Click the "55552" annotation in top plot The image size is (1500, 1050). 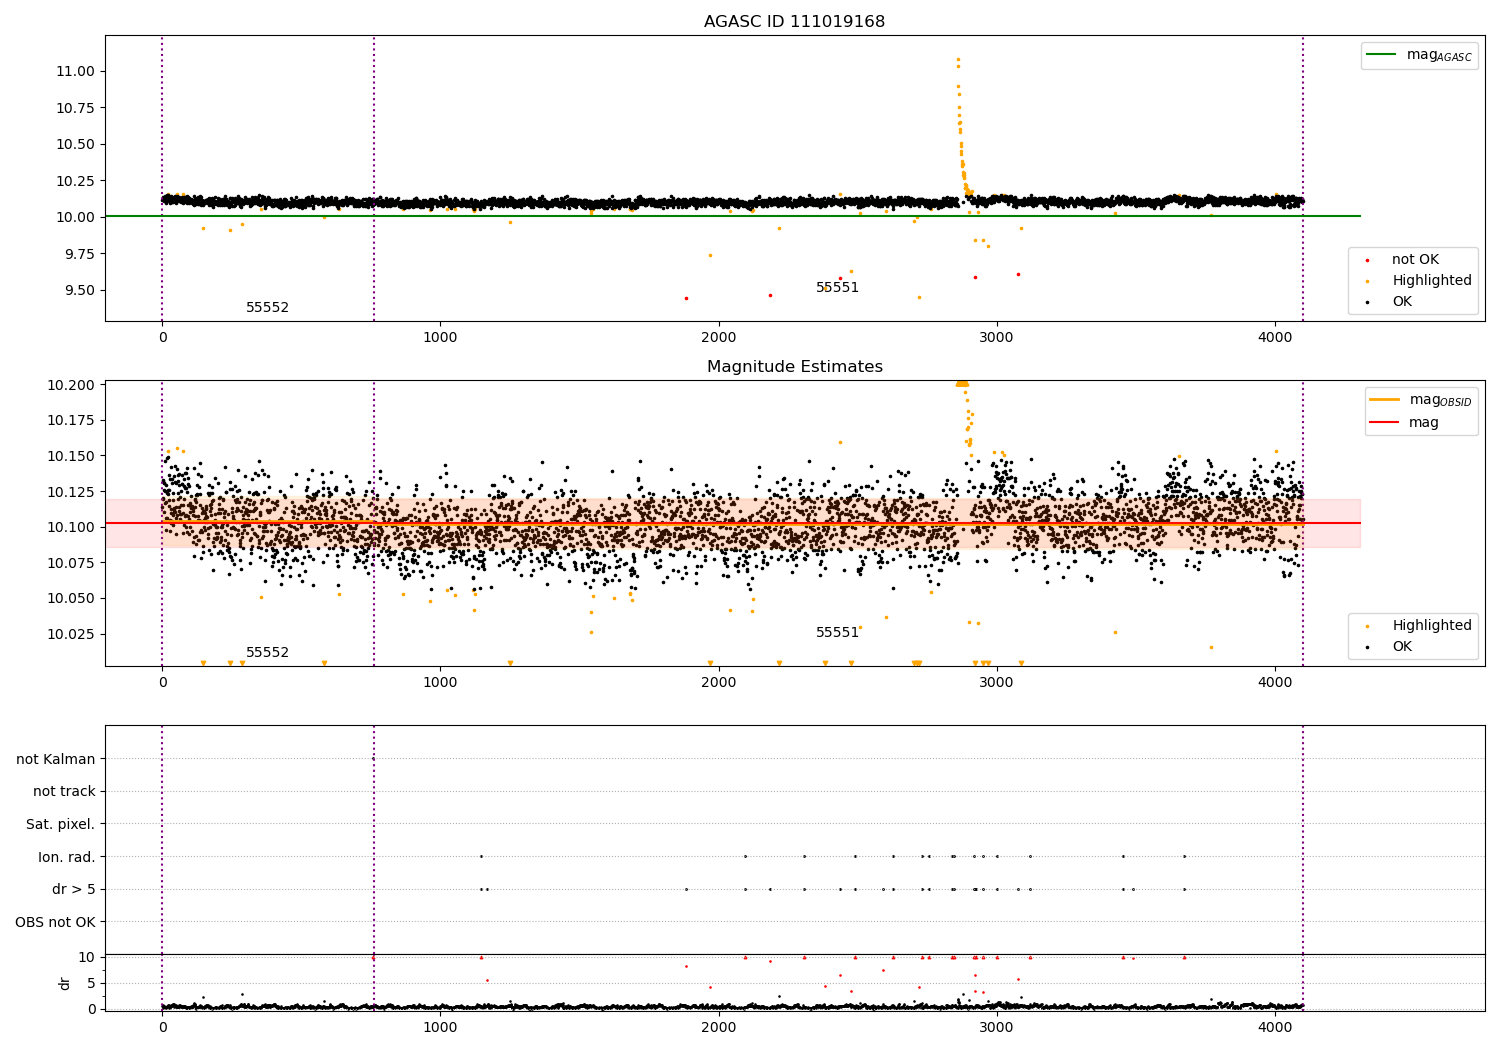267,308
